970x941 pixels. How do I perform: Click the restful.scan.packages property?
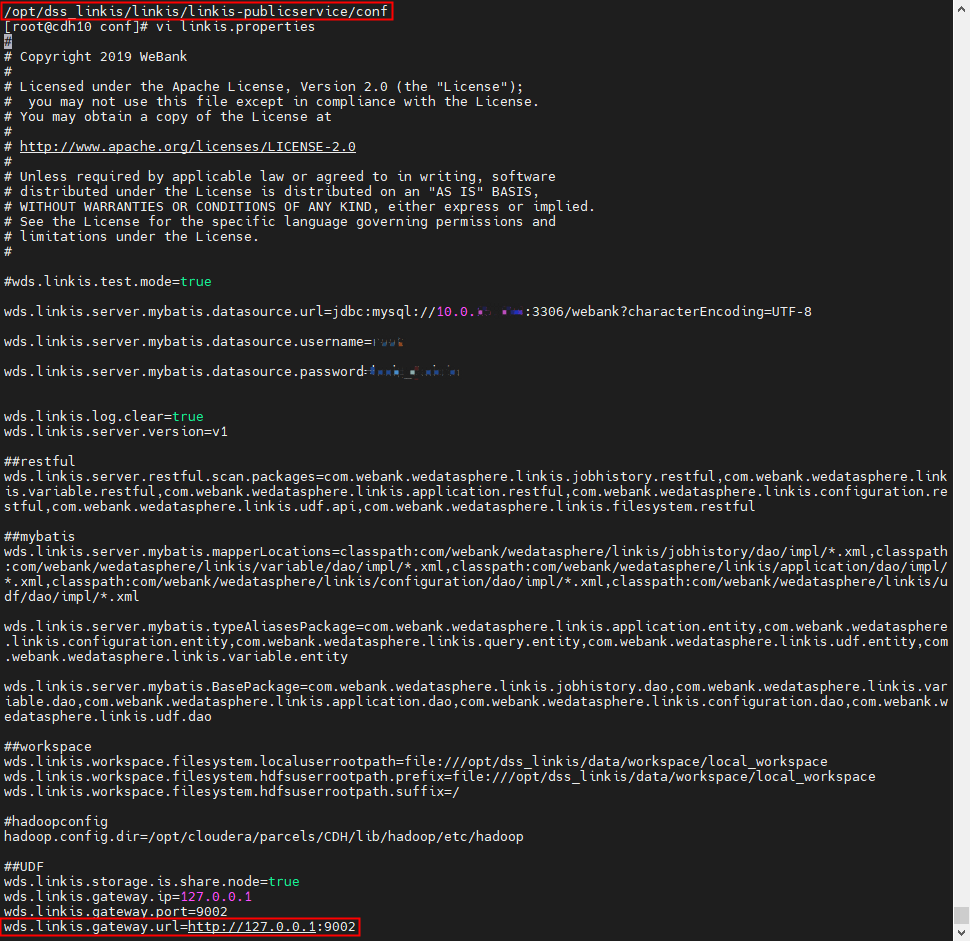click(x=475, y=492)
